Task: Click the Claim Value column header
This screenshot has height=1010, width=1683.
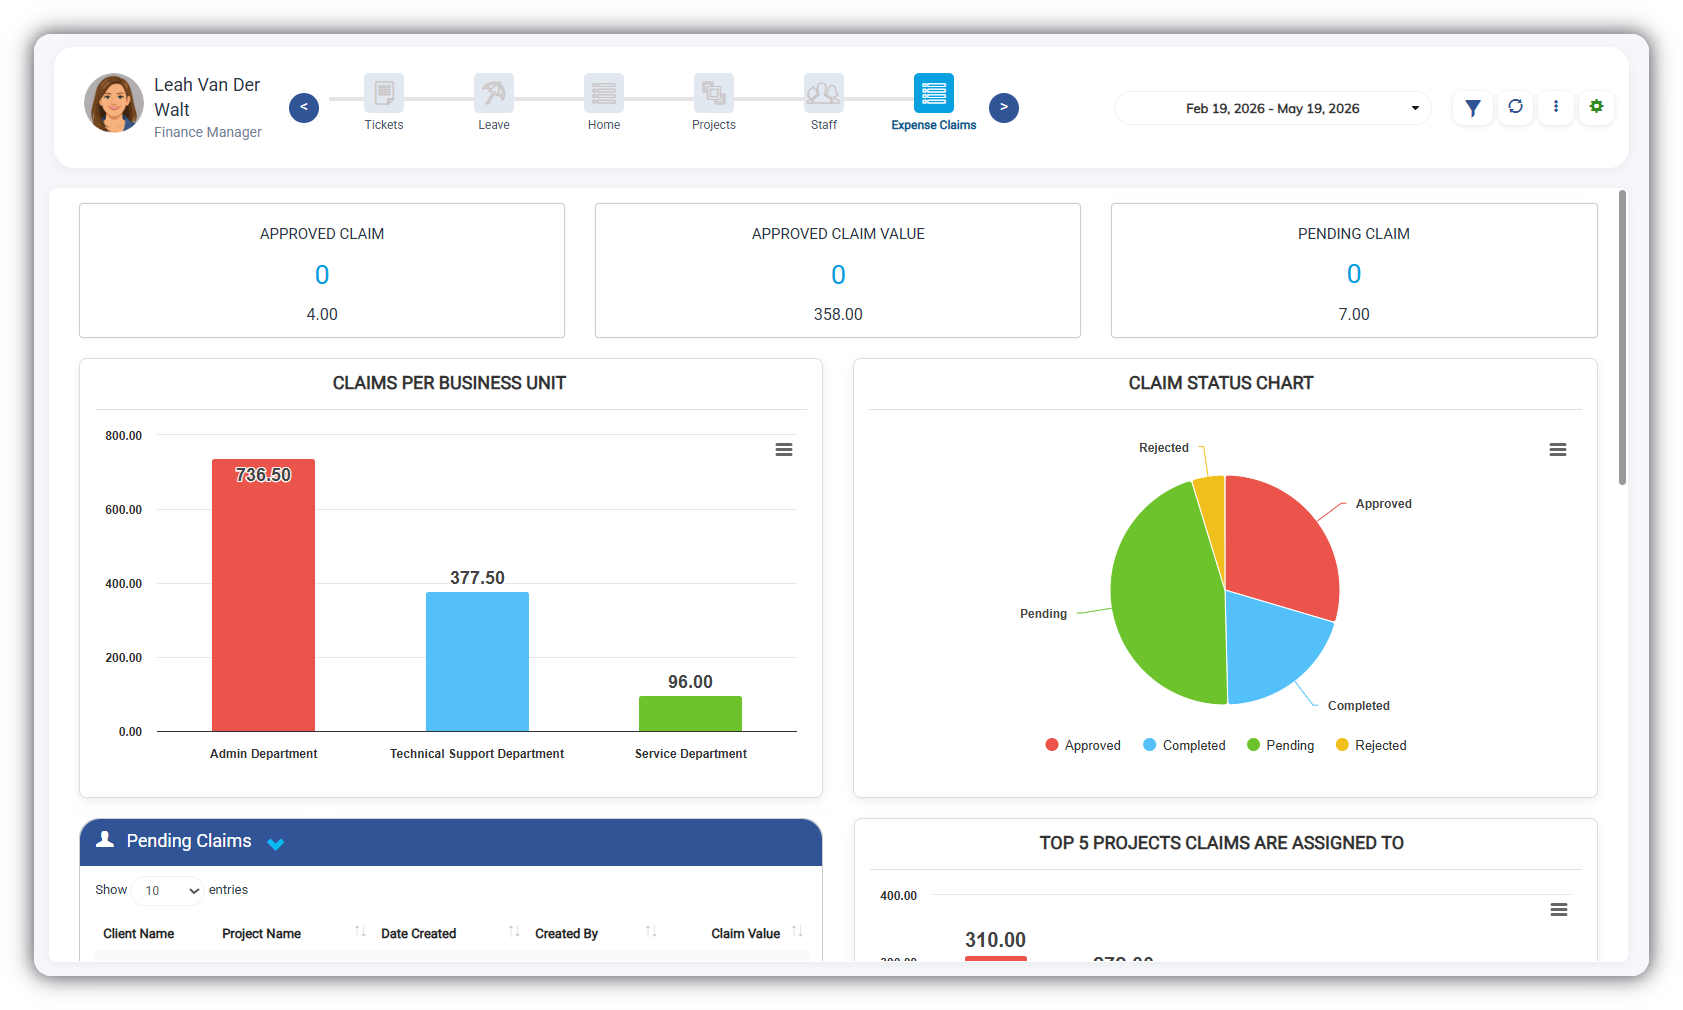Action: (746, 934)
